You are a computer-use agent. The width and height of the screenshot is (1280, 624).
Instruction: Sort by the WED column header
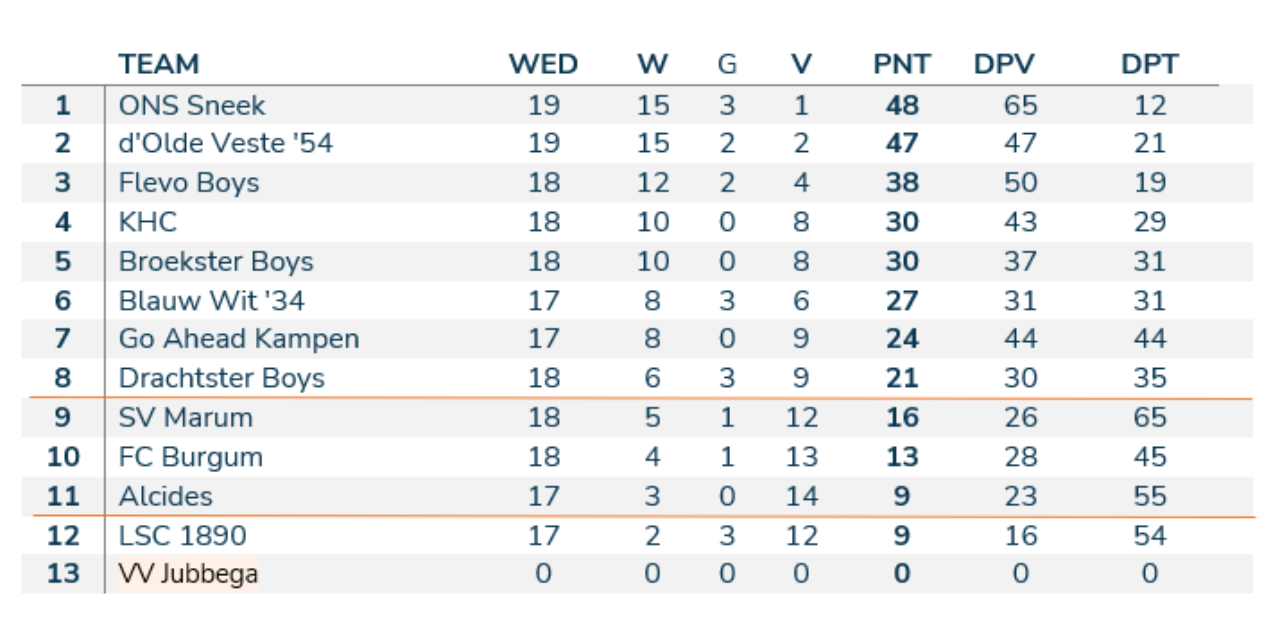(x=543, y=65)
